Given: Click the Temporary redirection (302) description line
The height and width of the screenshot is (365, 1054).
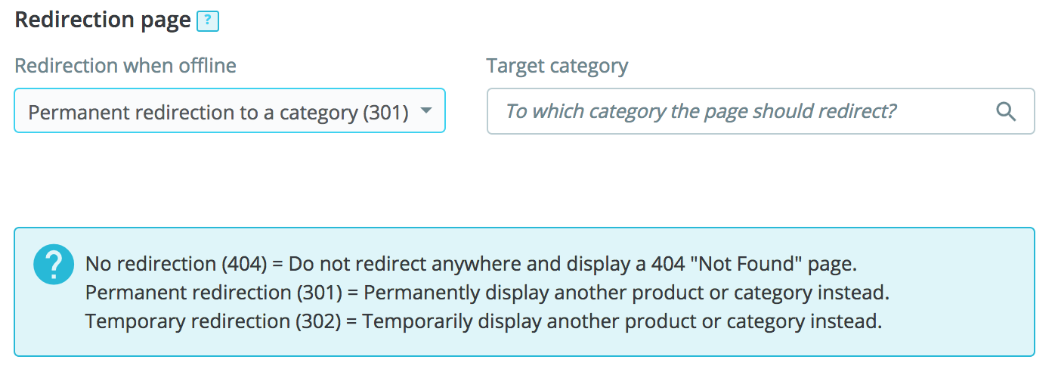Looking at the screenshot, I should (x=483, y=321).
